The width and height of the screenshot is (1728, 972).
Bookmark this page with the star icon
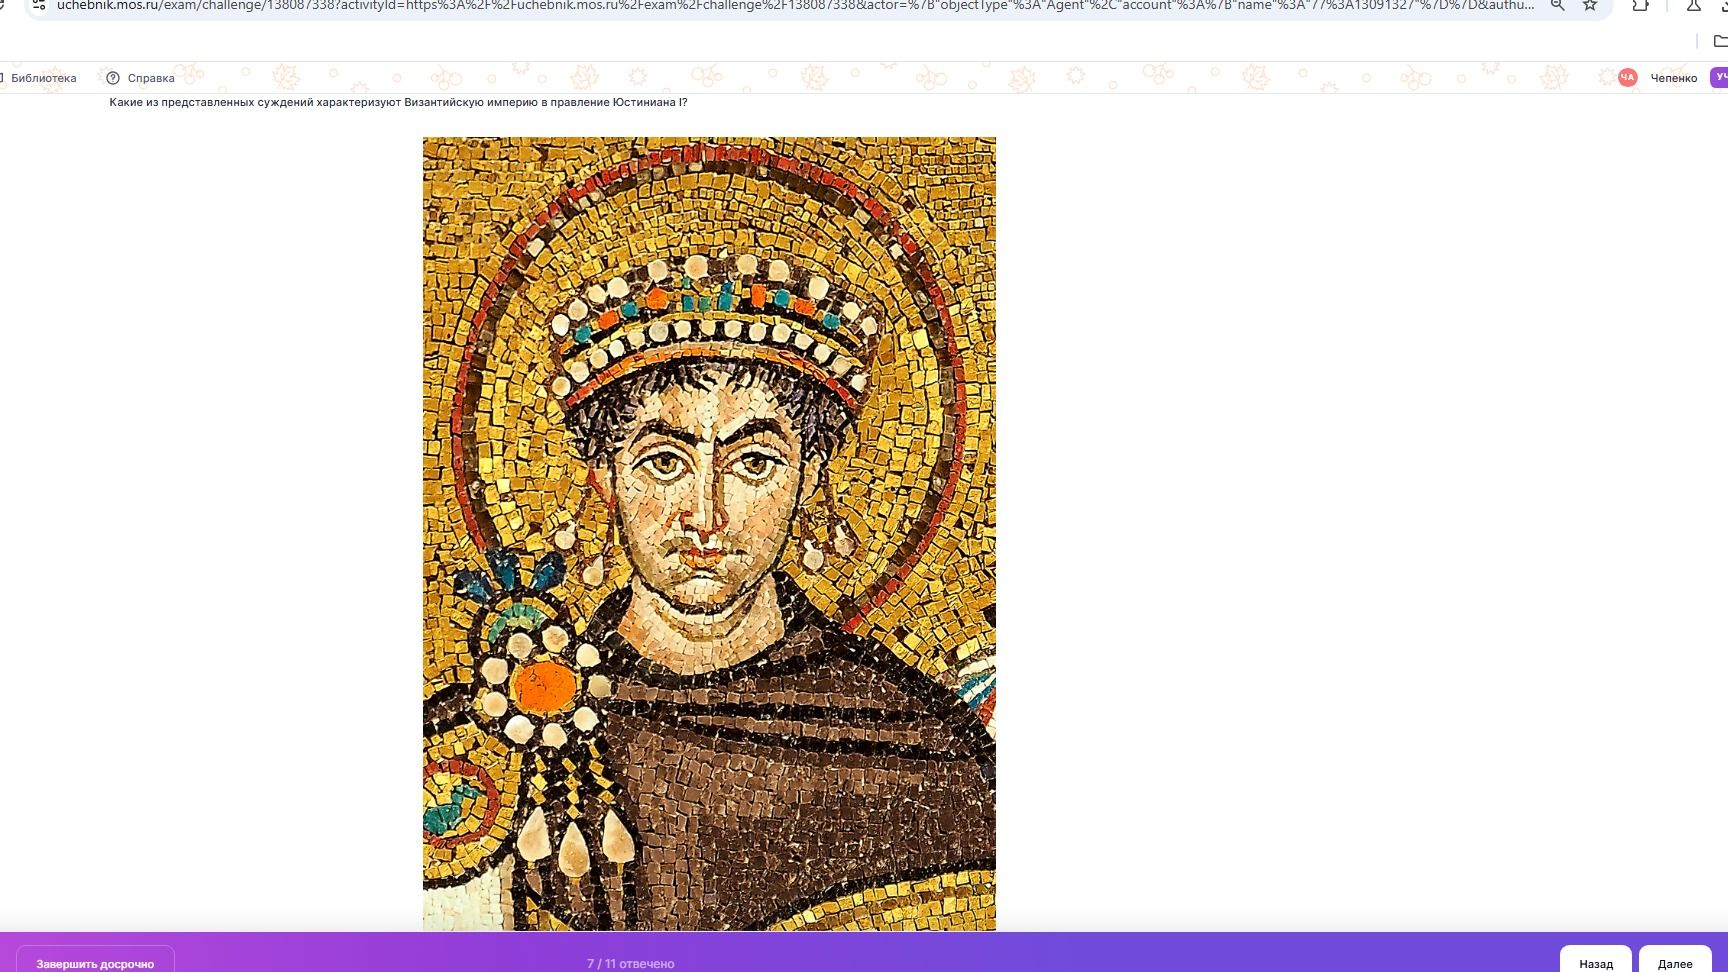click(1590, 5)
